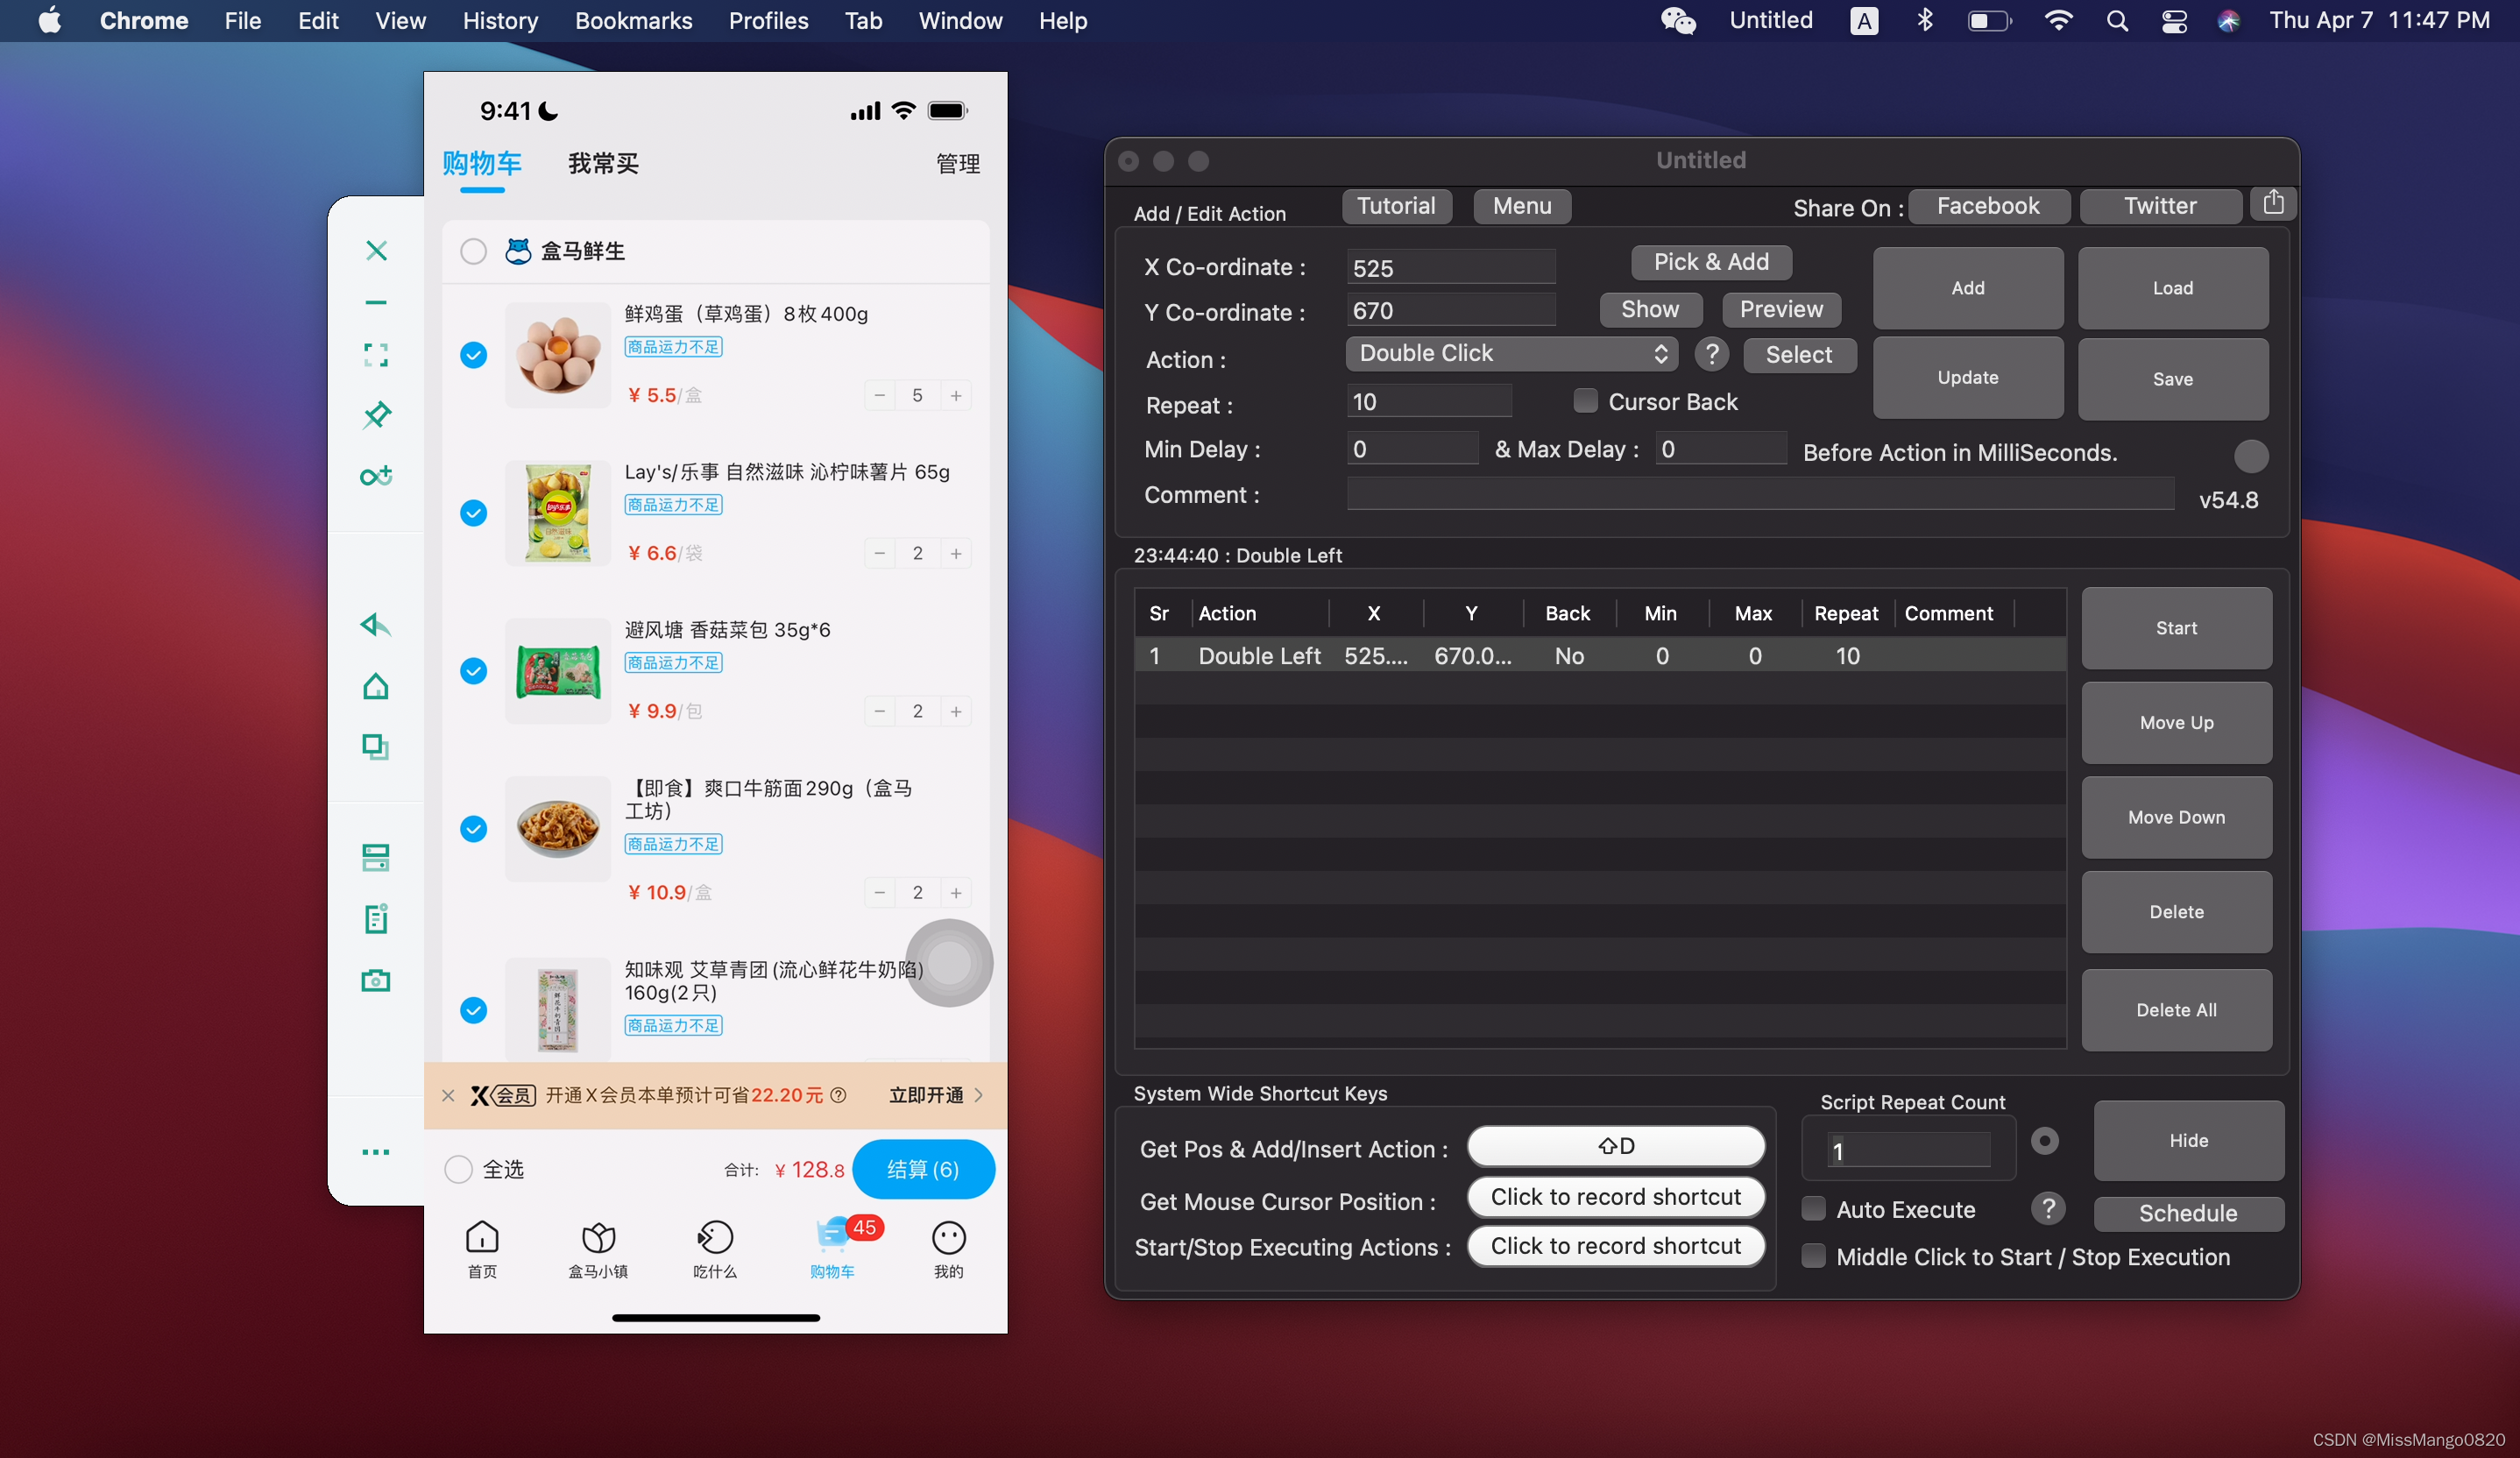The height and width of the screenshot is (1458, 2520).
Task: Toggle the 全选 select-all radio button
Action: pyautogui.click(x=458, y=1169)
